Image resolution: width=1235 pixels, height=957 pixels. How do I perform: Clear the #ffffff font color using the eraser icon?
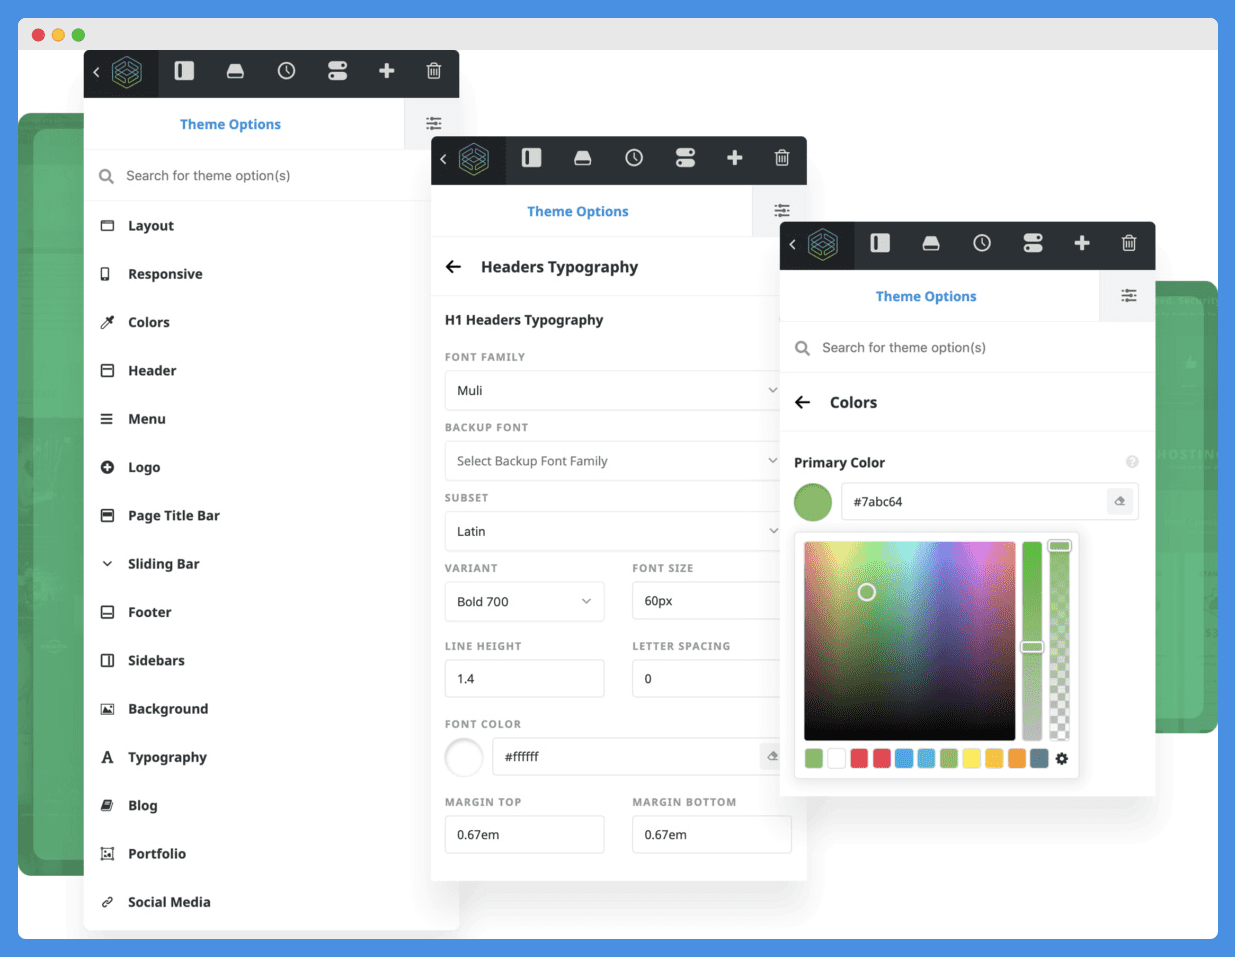[x=771, y=757]
